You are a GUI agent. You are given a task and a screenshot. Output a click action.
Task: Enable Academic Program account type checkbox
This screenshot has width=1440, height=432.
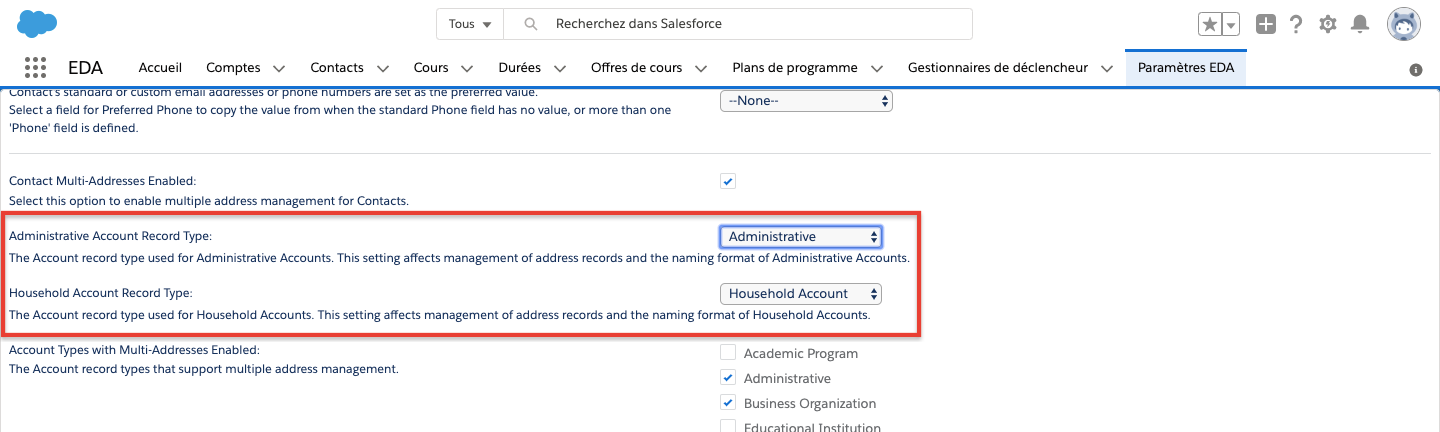(x=728, y=353)
